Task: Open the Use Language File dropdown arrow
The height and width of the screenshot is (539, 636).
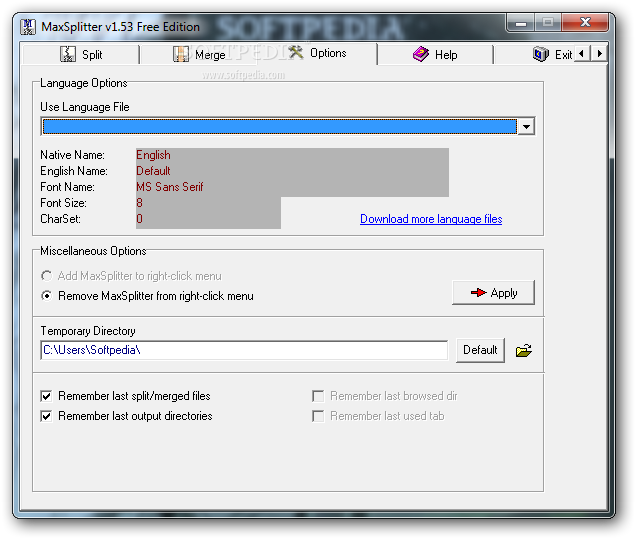Action: pos(526,127)
